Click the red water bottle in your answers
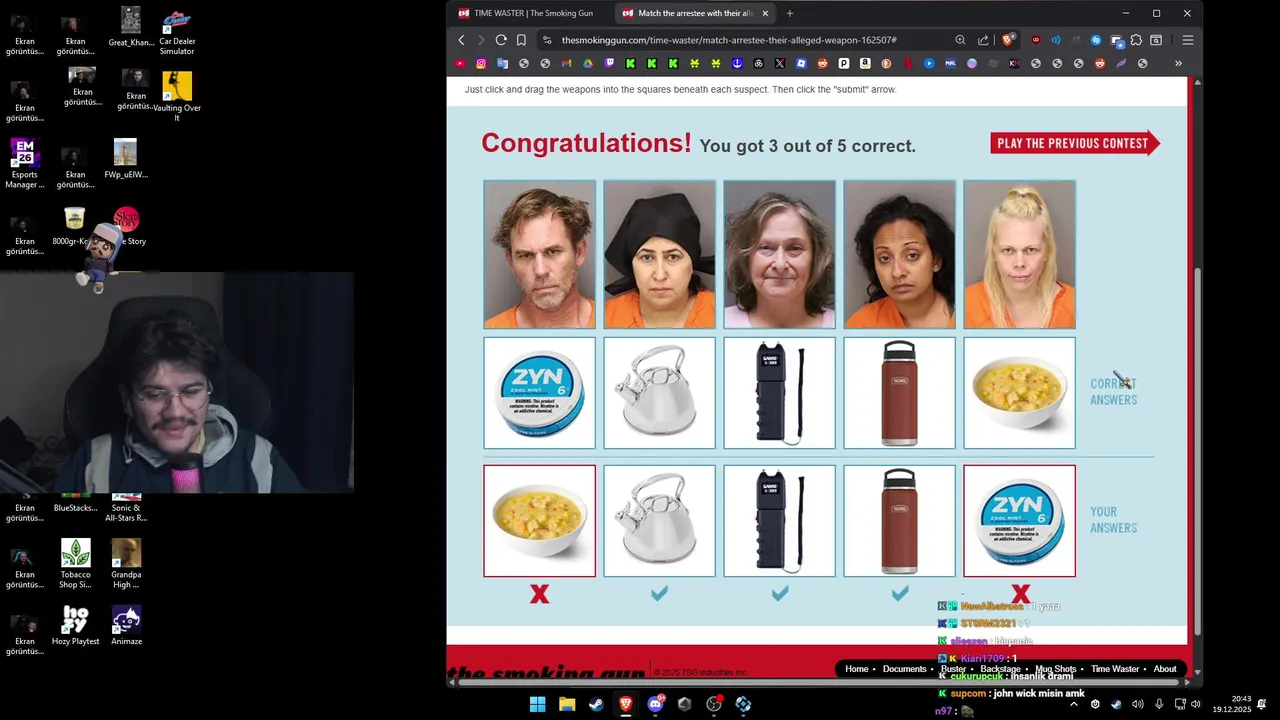The image size is (1280, 720). coord(899,521)
